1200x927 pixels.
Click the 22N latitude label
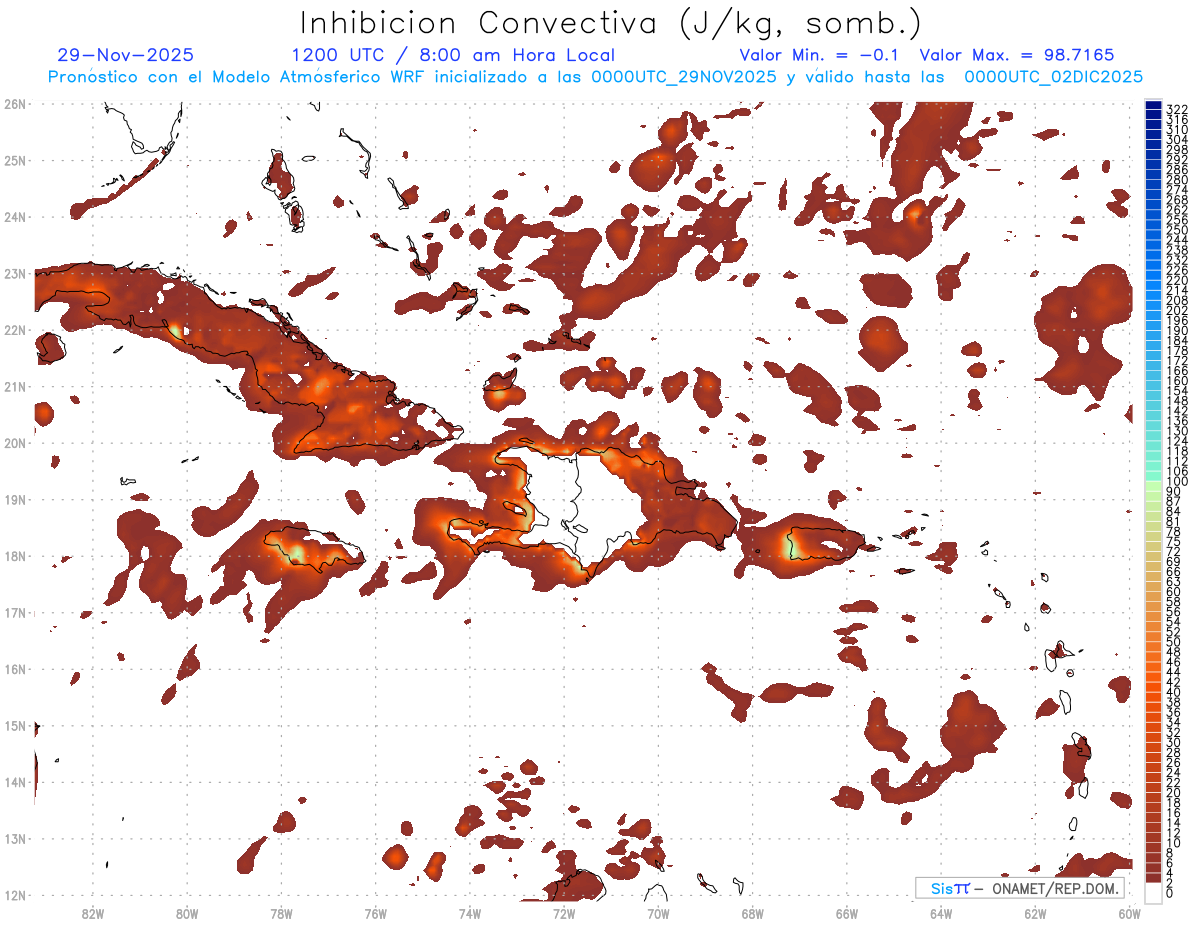click(x=14, y=330)
